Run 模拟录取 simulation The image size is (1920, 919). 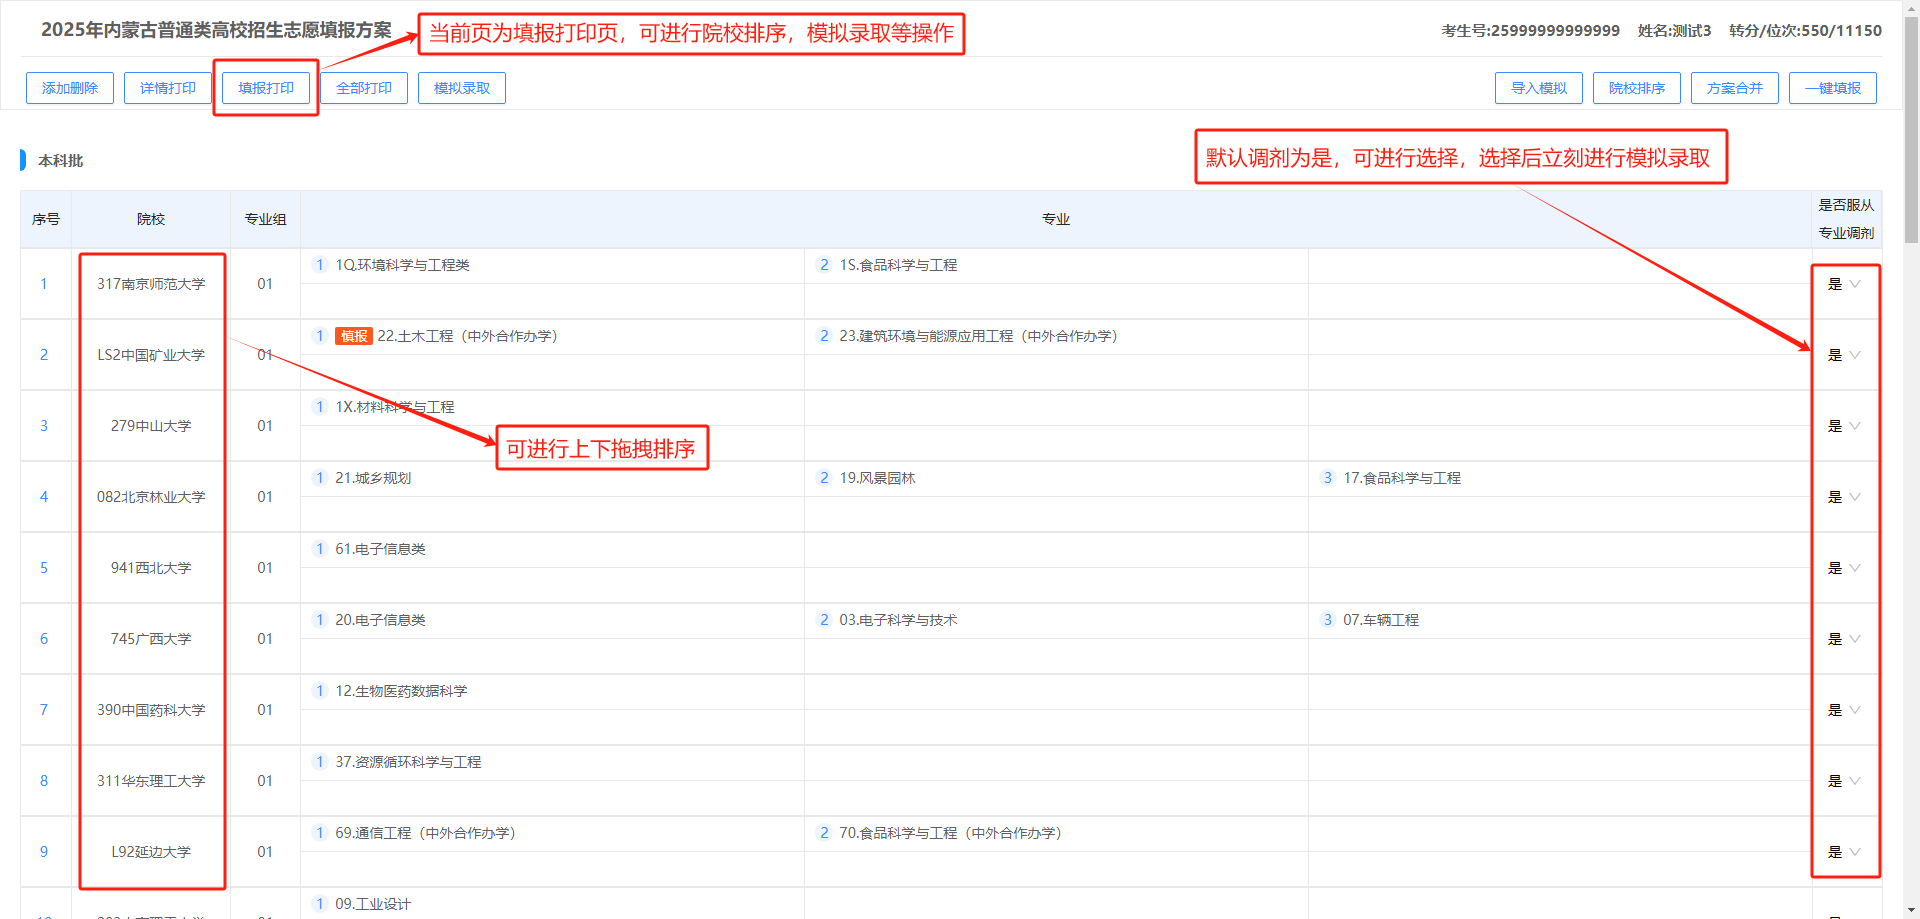point(462,88)
